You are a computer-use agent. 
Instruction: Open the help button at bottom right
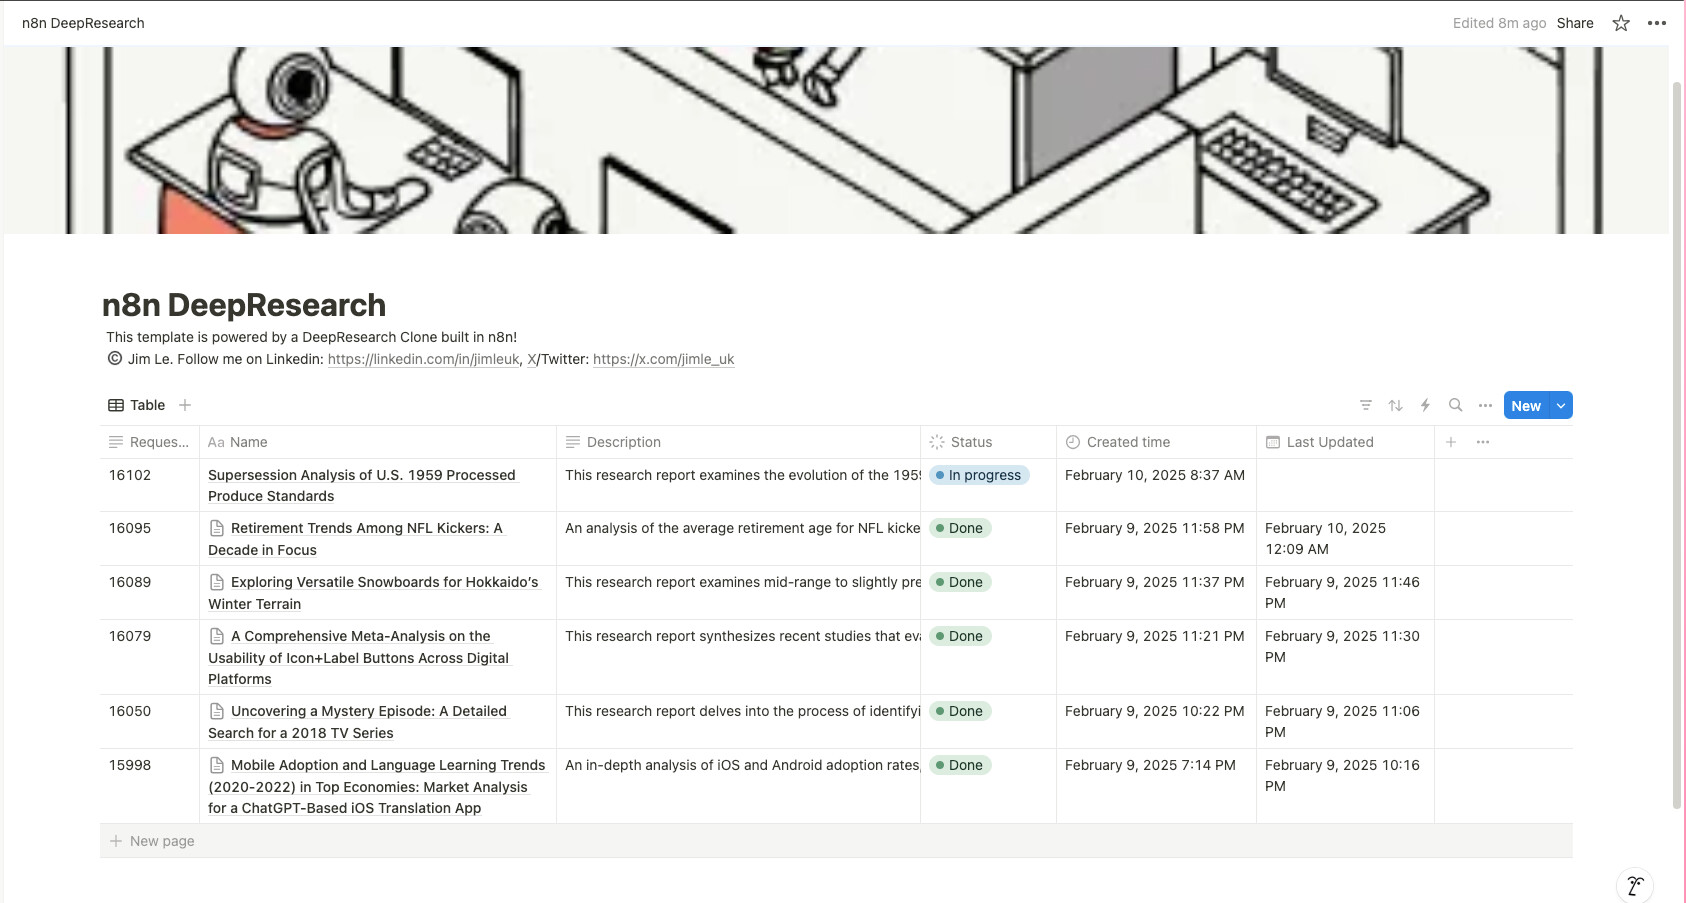pos(1635,885)
